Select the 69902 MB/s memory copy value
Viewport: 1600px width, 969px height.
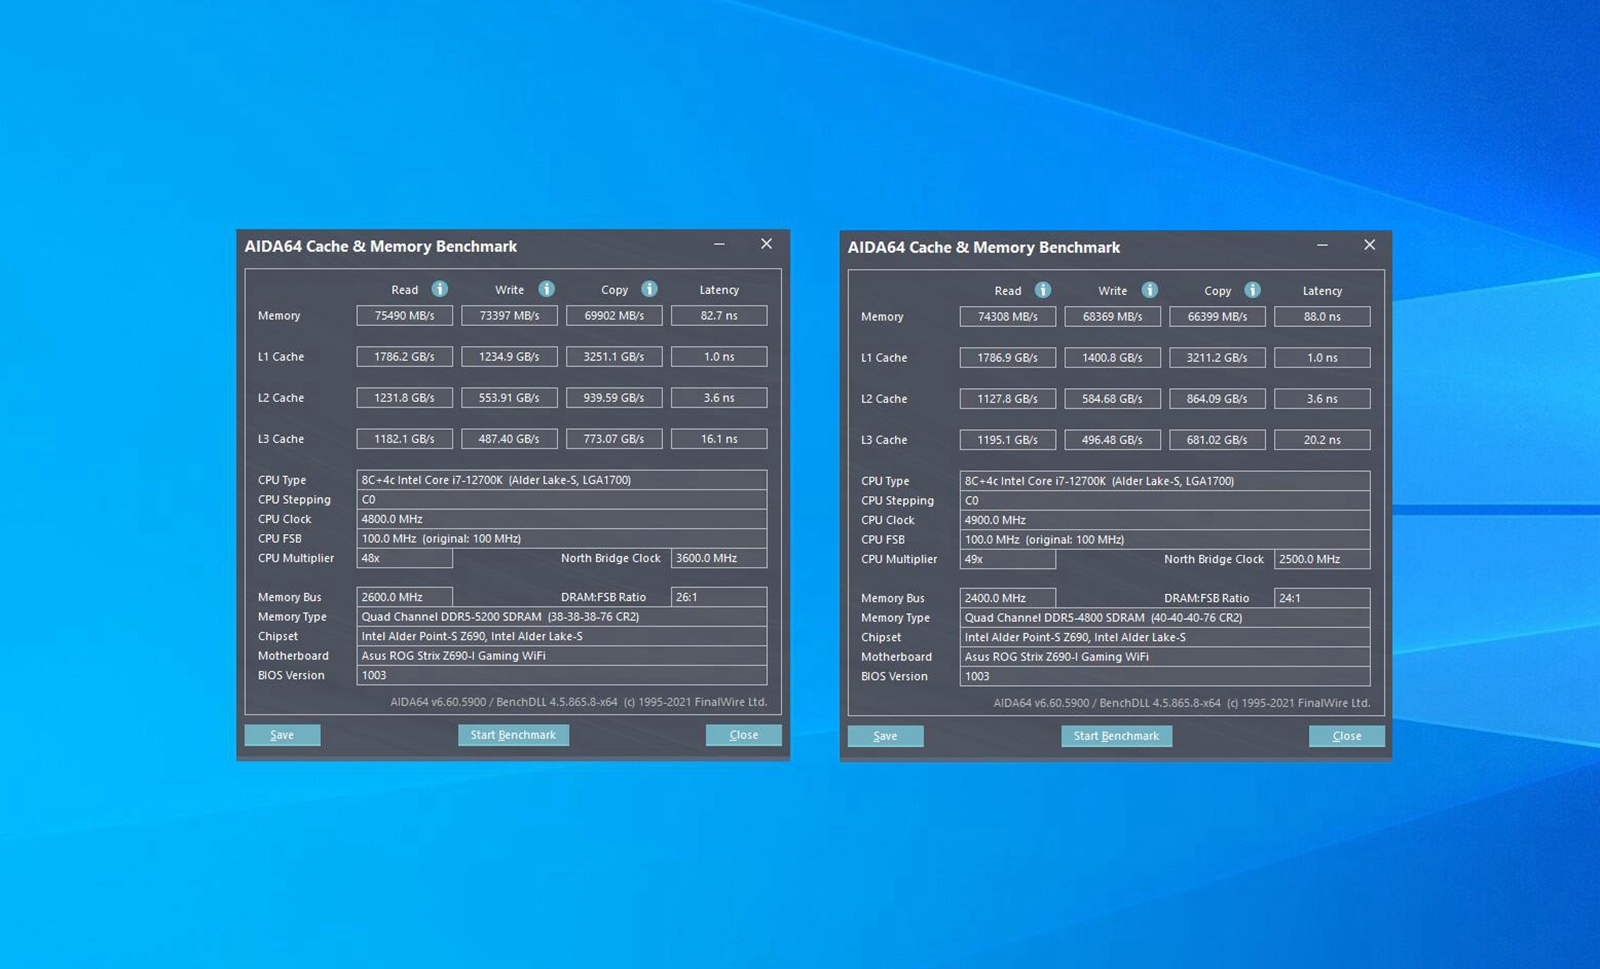pyautogui.click(x=615, y=316)
